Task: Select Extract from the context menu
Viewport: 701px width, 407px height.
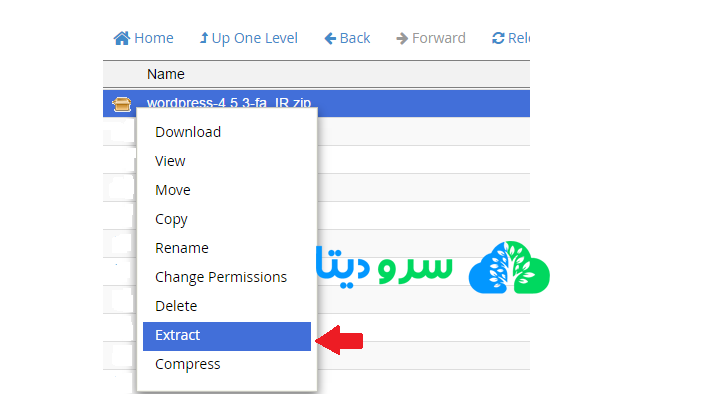Action: 178,335
